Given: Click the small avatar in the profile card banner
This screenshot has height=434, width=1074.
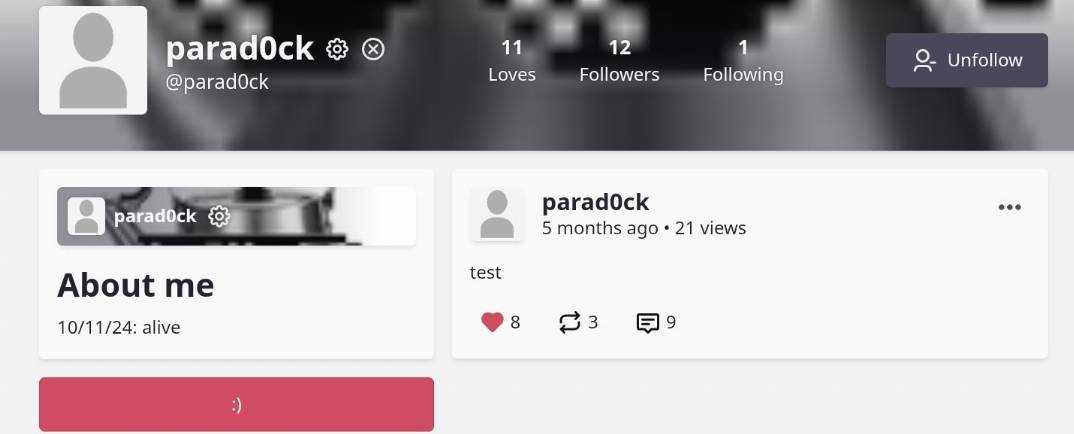Looking at the screenshot, I should (x=86, y=216).
